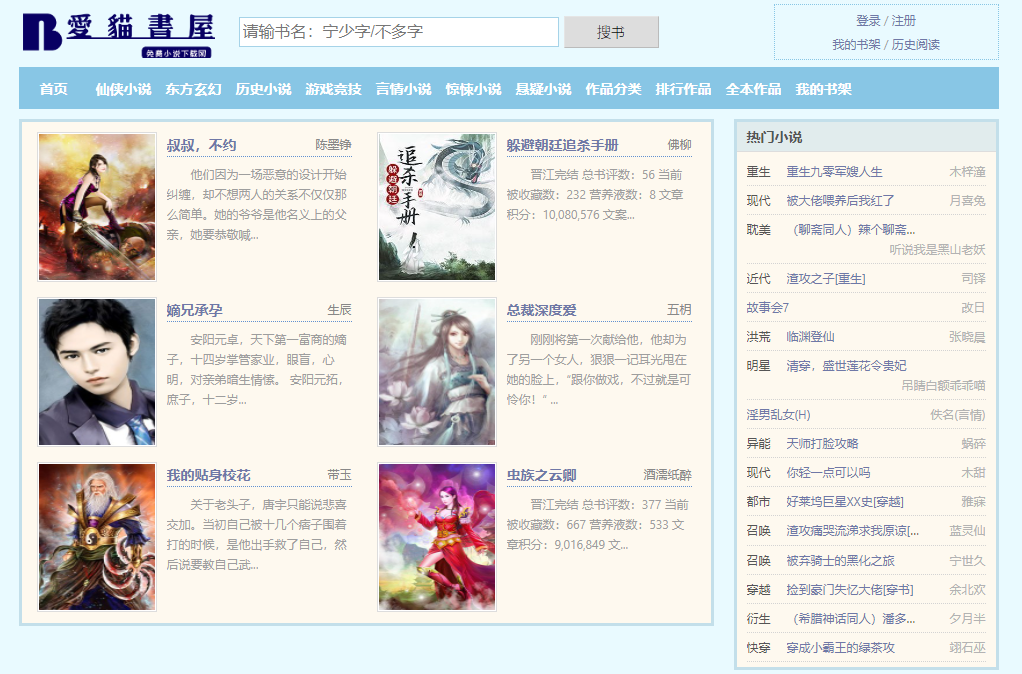Click the 躲避朝廷追杀手册 title link
This screenshot has width=1022, height=674.
pos(562,145)
